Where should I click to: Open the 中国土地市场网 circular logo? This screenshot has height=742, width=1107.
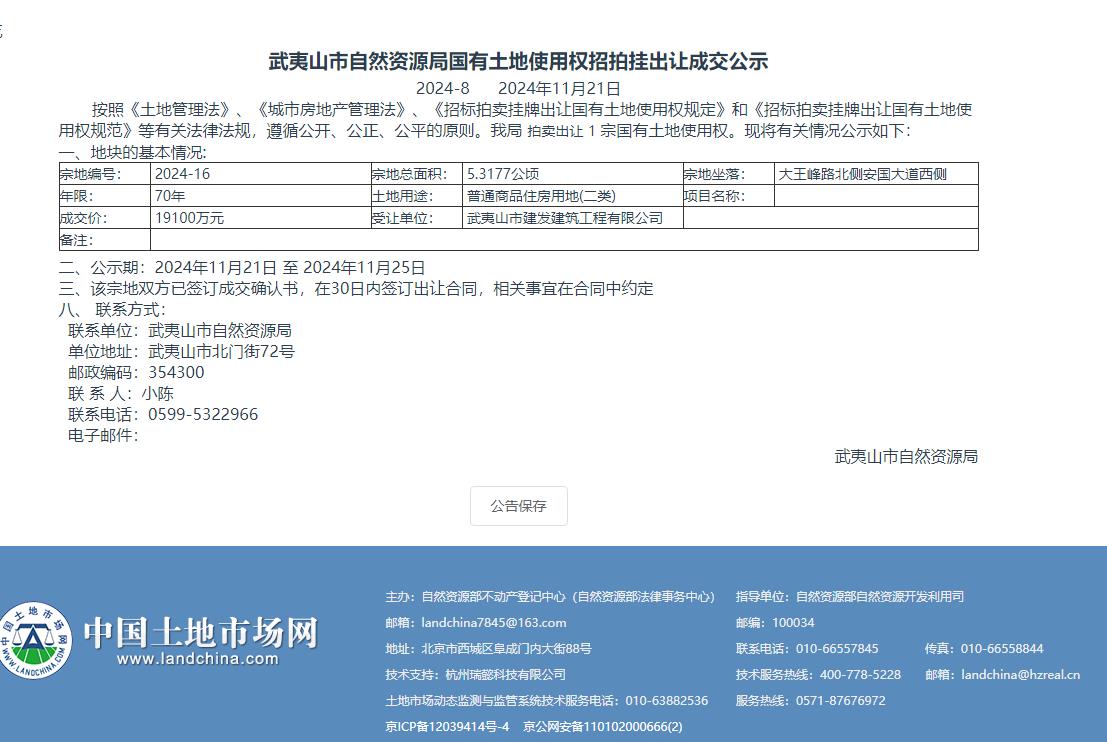click(33, 641)
